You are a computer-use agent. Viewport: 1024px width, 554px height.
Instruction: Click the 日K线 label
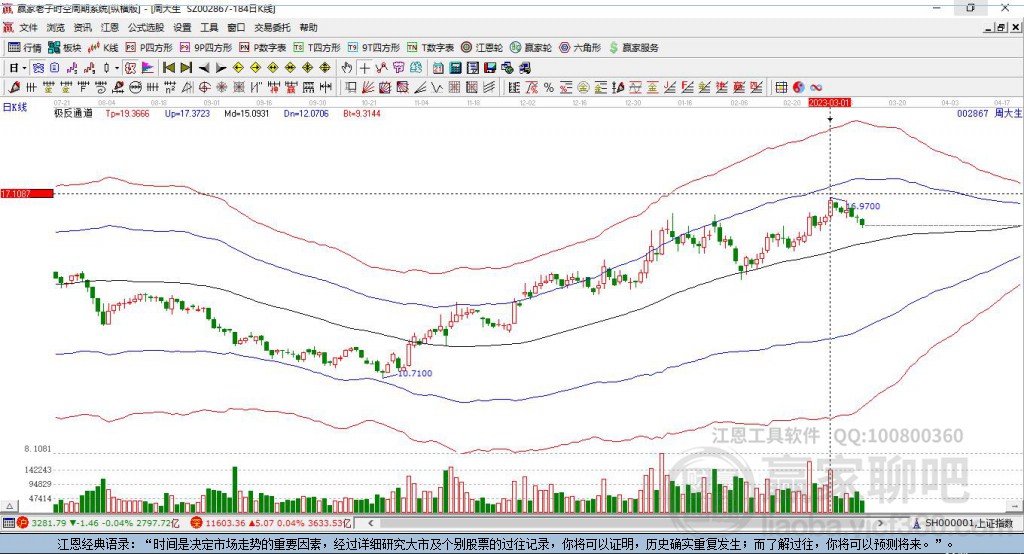click(x=14, y=107)
